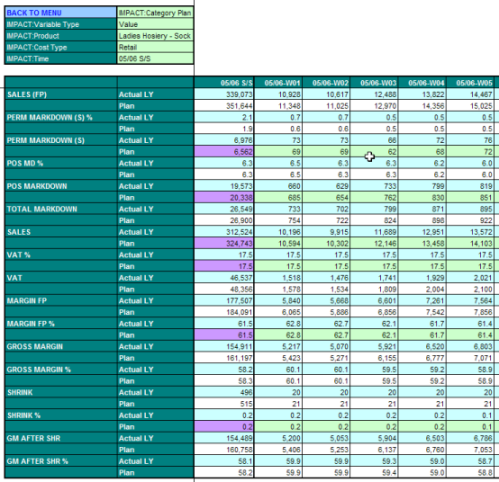Select W03 Sales plan cell 12,146
This screenshot has width=499, height=482.
374,243
